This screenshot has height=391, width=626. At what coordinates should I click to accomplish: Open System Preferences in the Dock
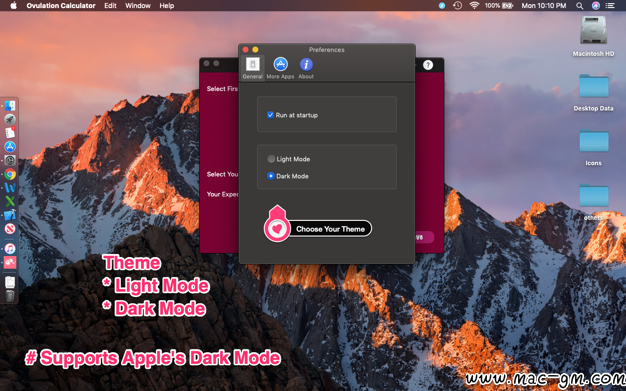coord(10,160)
